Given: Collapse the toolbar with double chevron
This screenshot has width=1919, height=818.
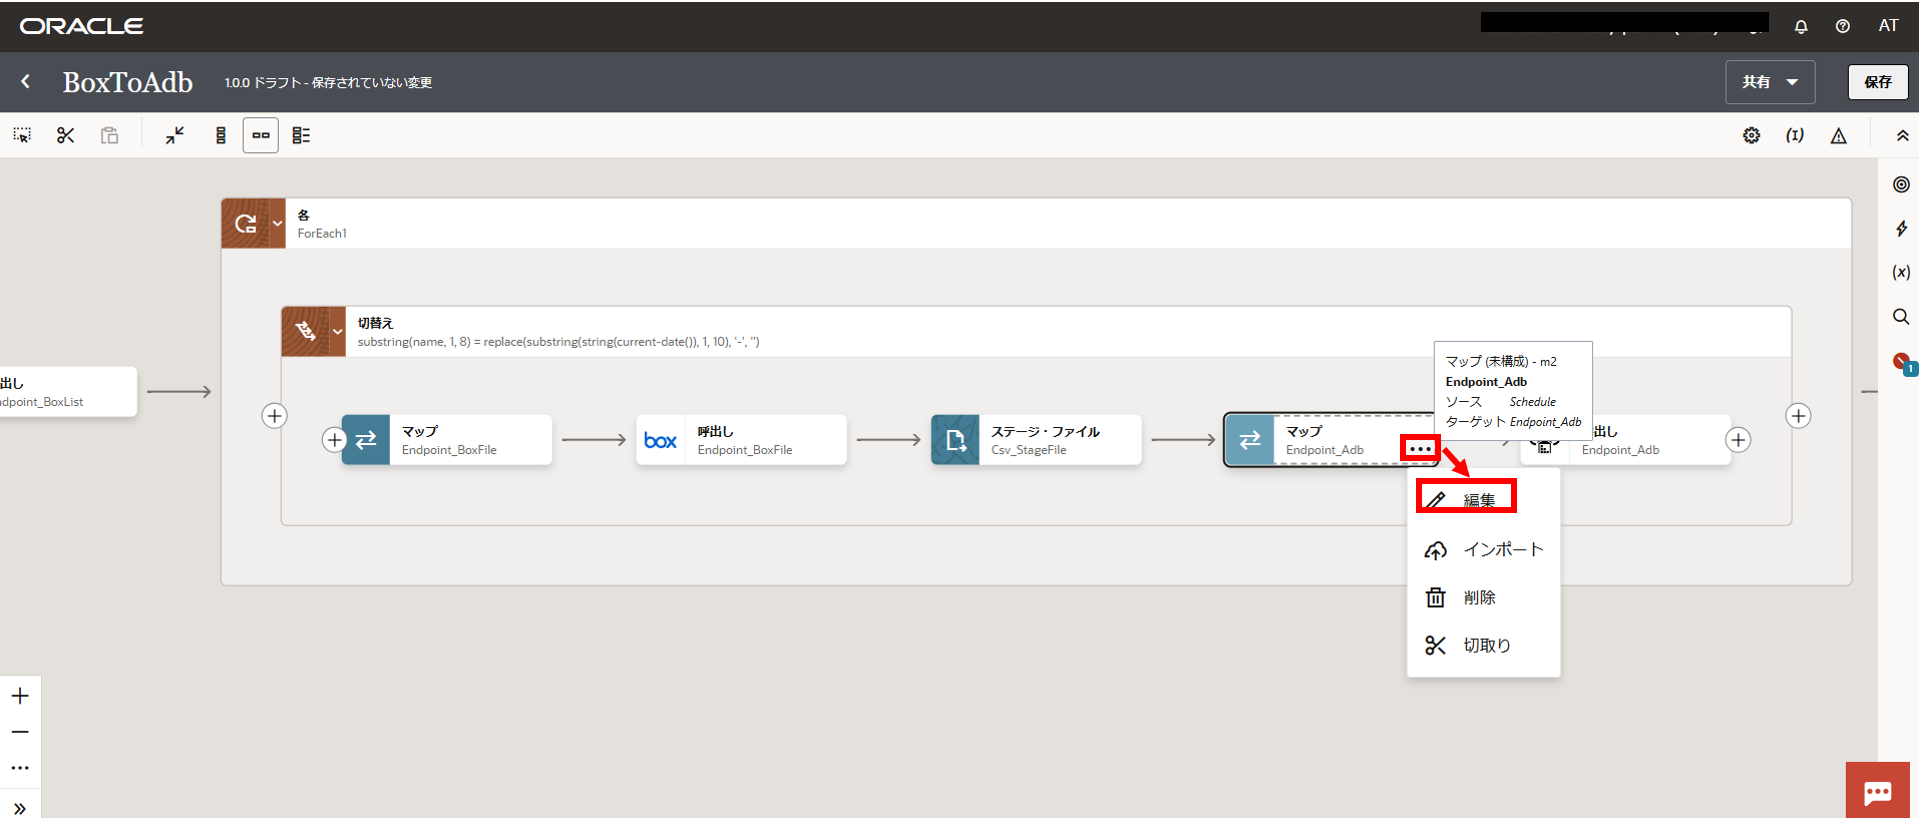Looking at the screenshot, I should click(x=1902, y=135).
